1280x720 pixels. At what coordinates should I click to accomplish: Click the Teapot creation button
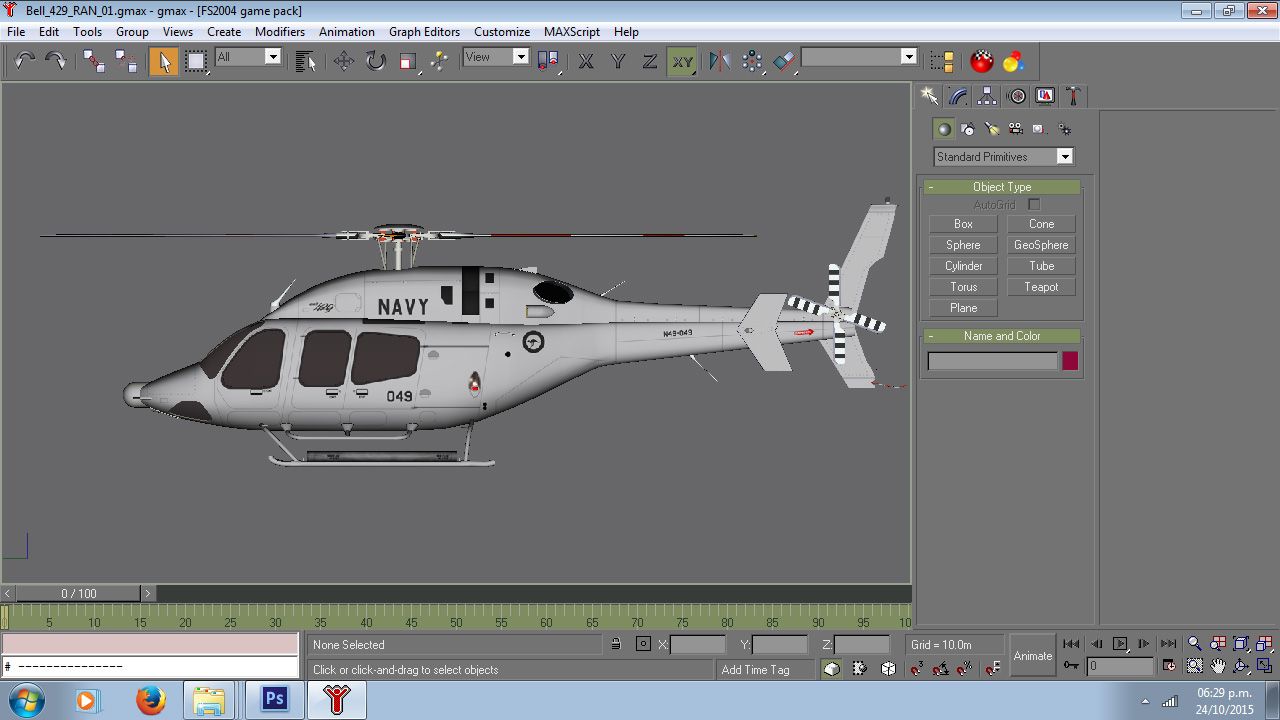coord(1041,287)
